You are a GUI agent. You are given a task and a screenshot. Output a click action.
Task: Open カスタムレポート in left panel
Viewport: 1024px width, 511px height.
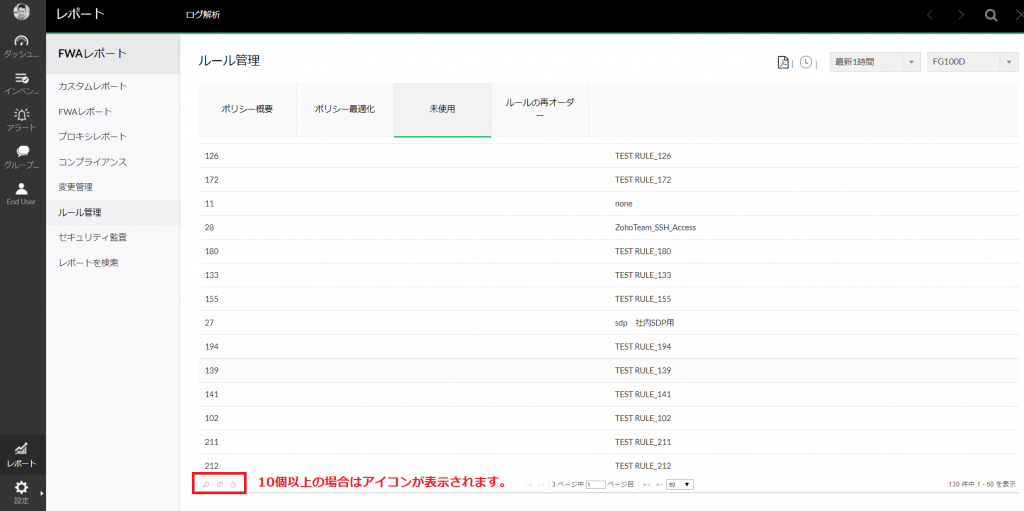[93, 86]
